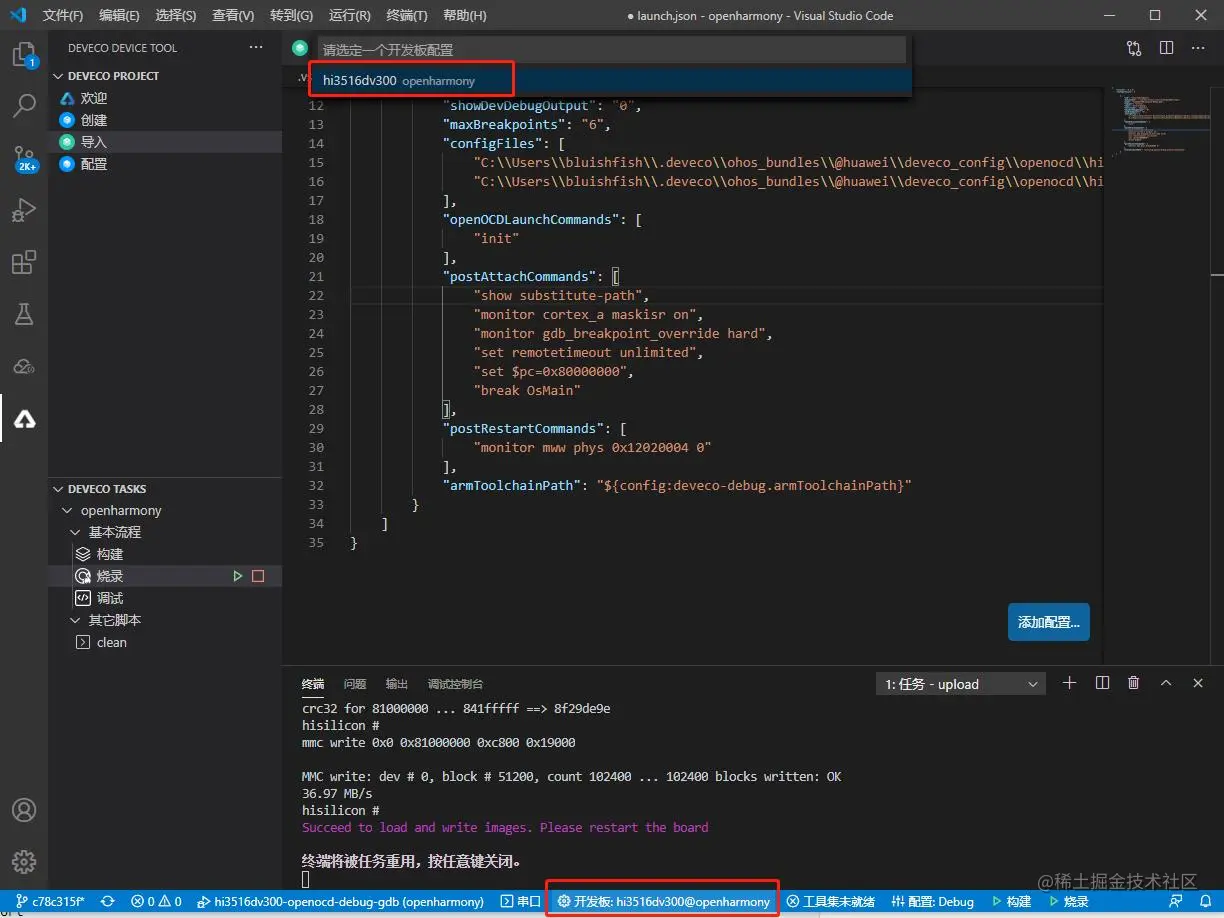1224x918 pixels.
Task: Switch to 调试控制台 panel tab
Action: (x=456, y=684)
